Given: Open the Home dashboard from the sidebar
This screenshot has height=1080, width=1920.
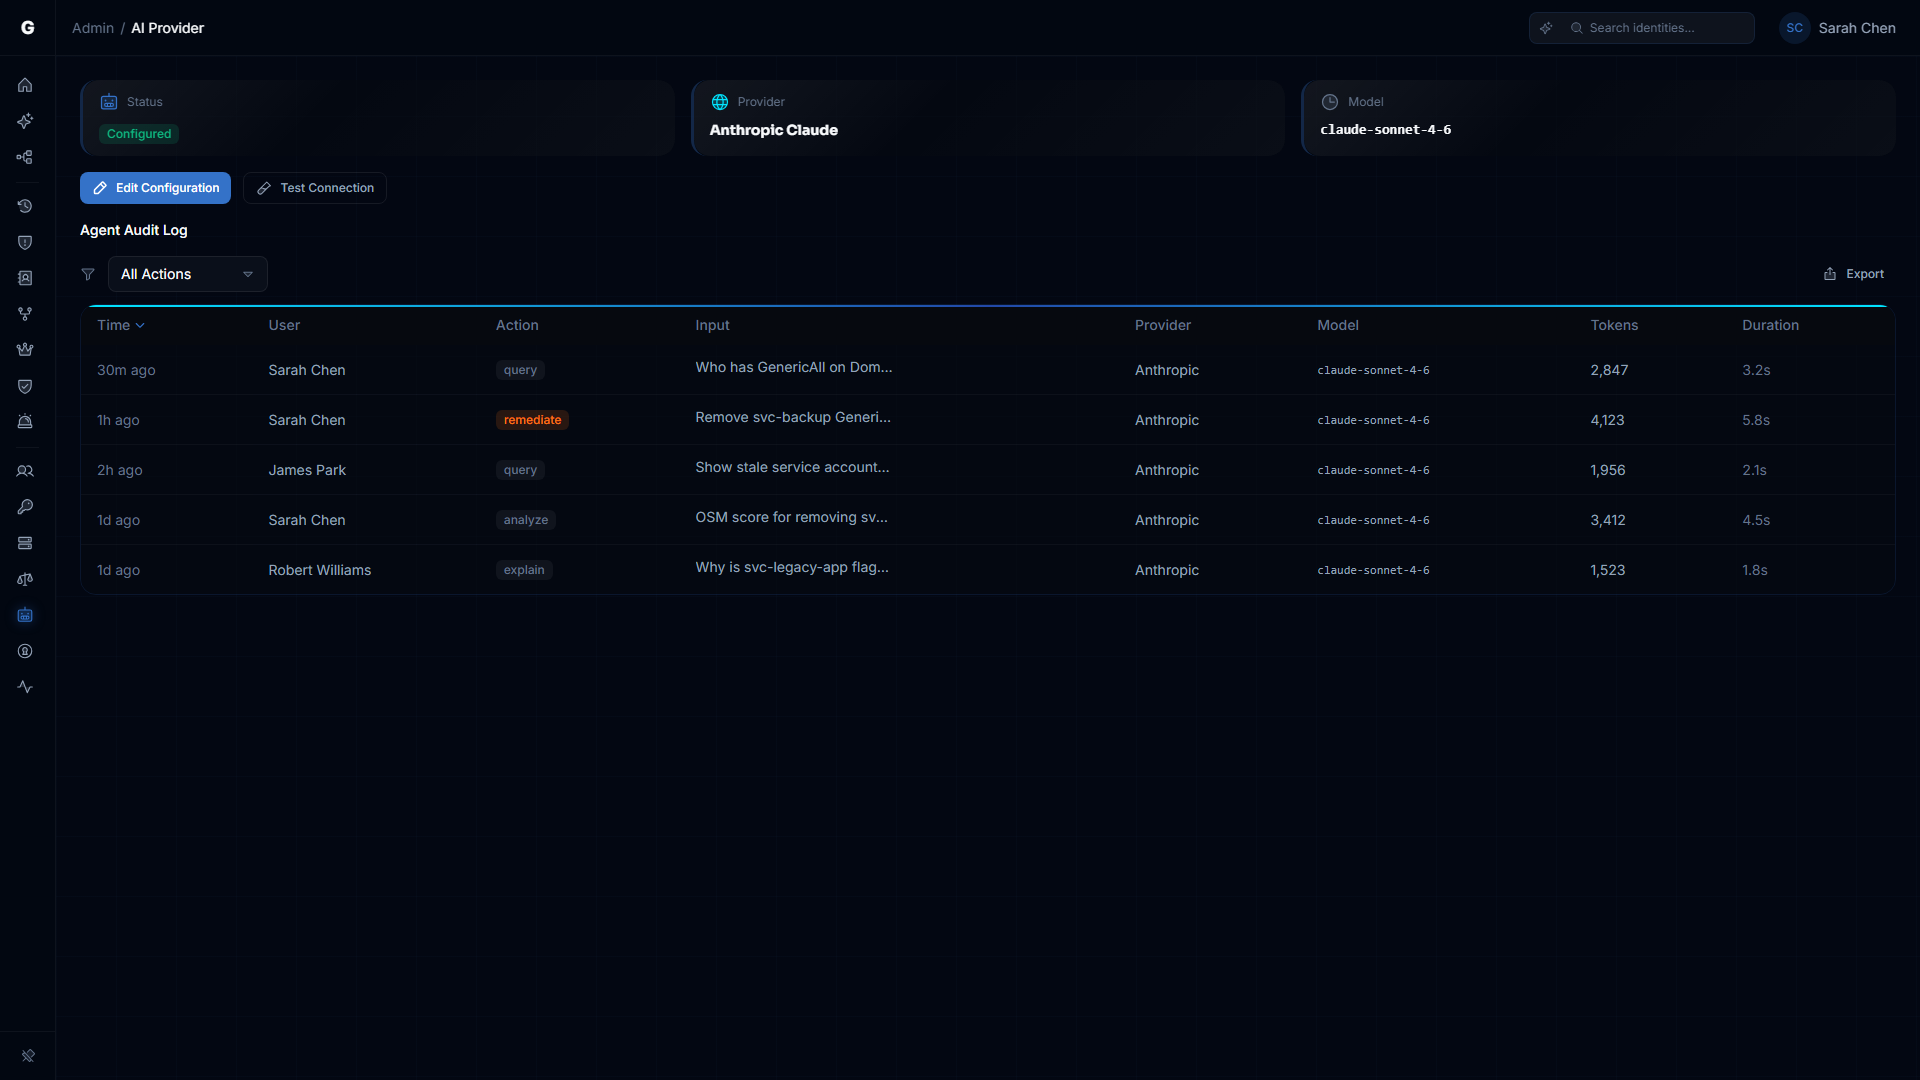Looking at the screenshot, I should pyautogui.click(x=25, y=85).
